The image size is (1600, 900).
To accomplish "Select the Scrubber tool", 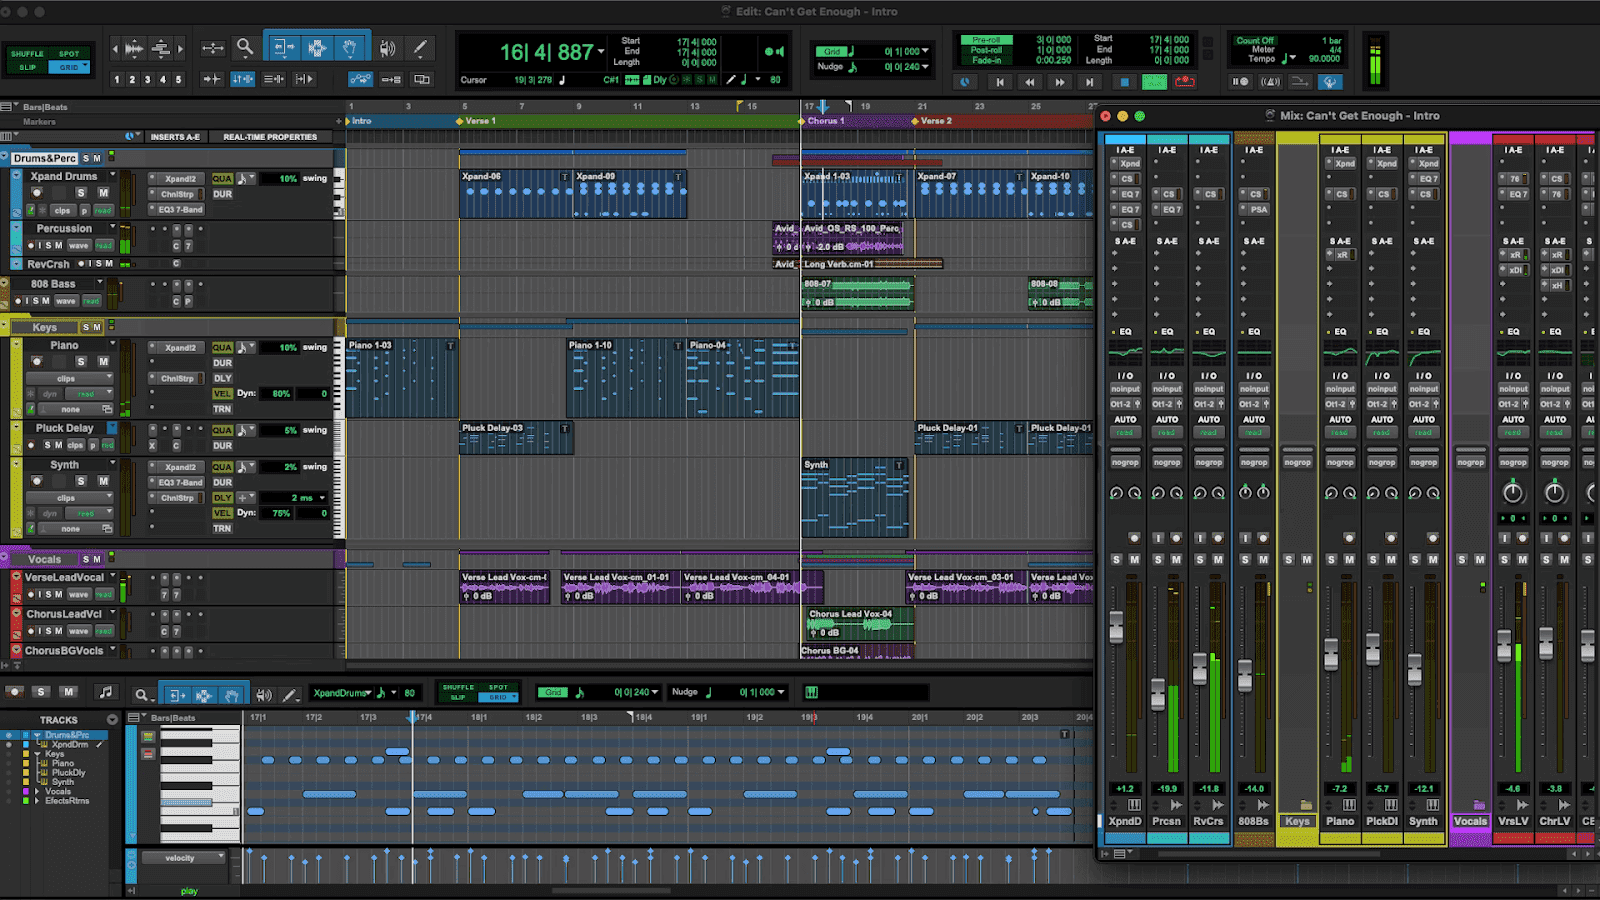I will click(389, 48).
